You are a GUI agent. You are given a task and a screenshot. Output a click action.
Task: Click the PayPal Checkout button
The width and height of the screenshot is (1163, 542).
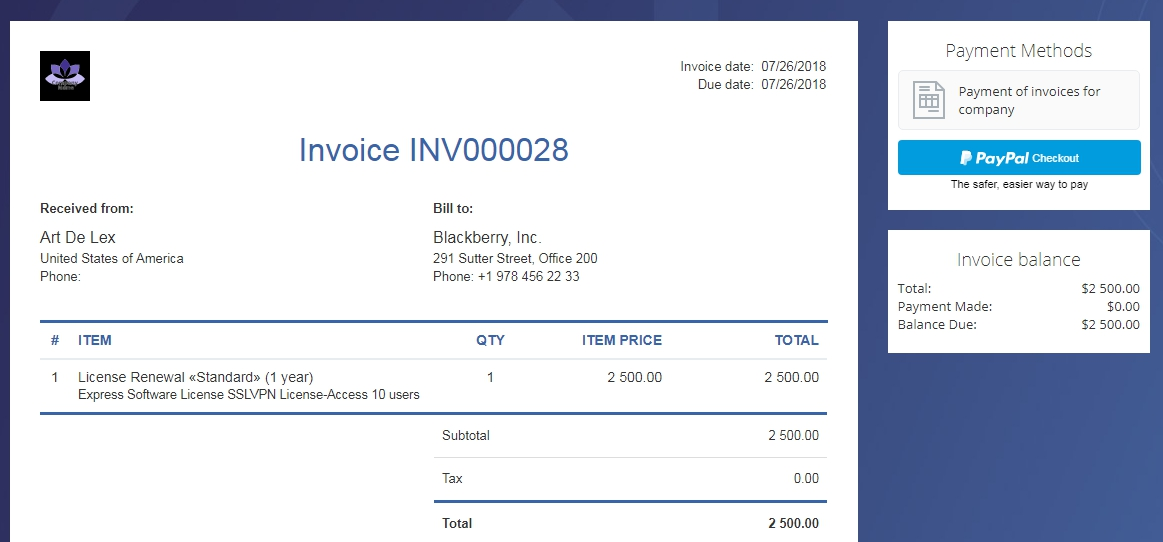(x=1018, y=157)
